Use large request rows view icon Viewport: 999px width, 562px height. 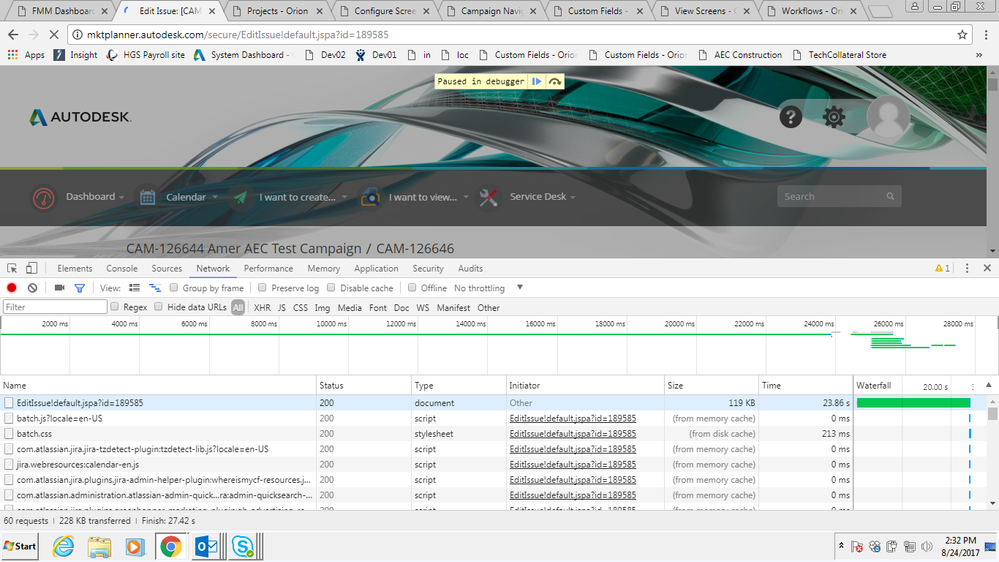[134, 288]
